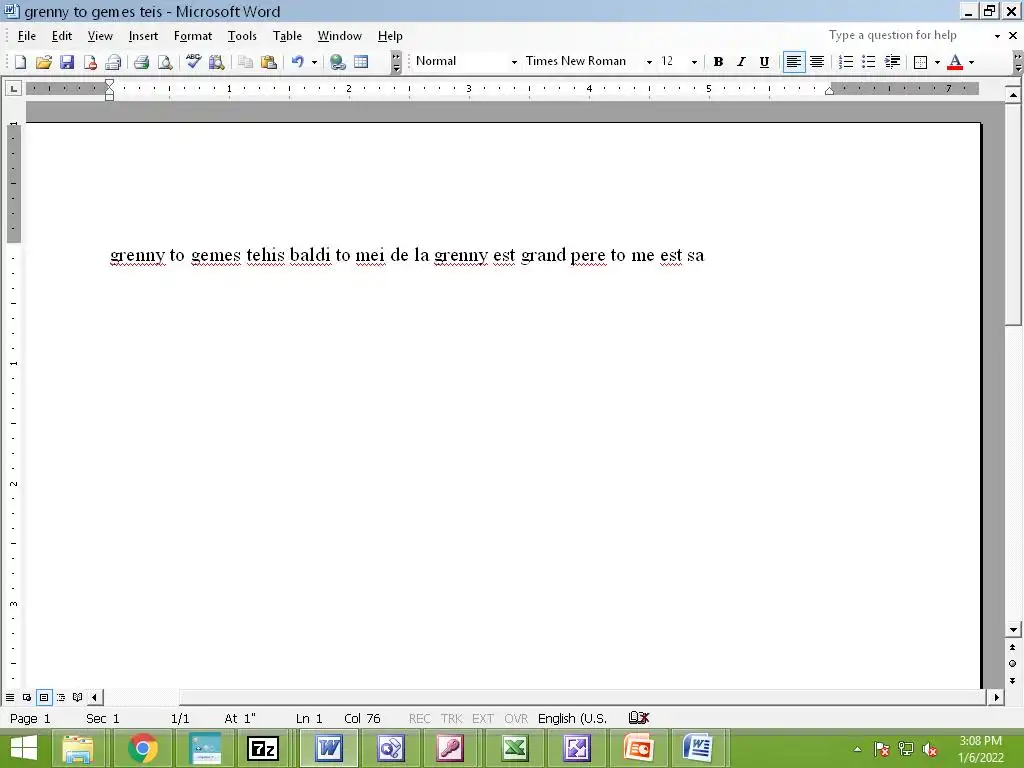
Task: Click the Previous Page double-arrow button
Action: (x=1012, y=647)
